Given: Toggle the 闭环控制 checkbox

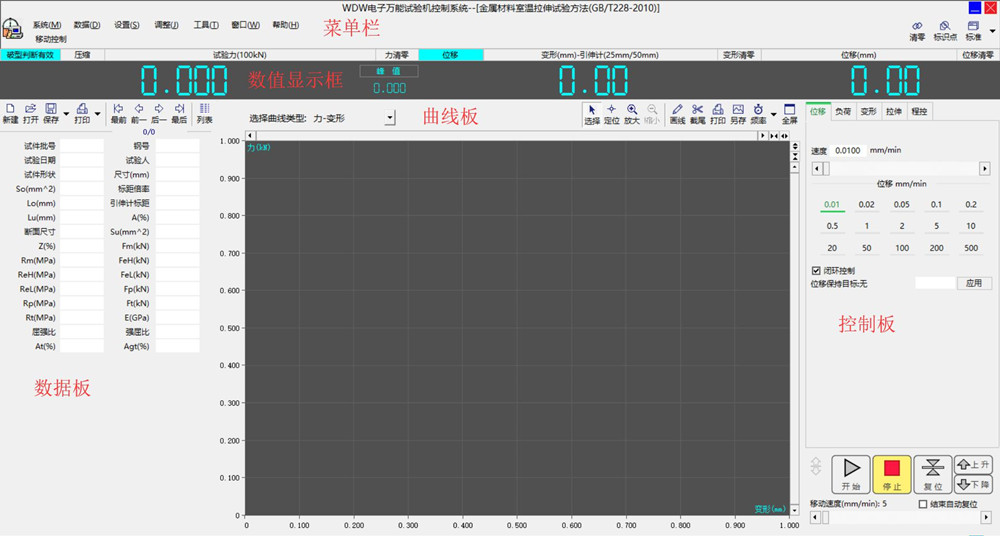Looking at the screenshot, I should tap(816, 270).
